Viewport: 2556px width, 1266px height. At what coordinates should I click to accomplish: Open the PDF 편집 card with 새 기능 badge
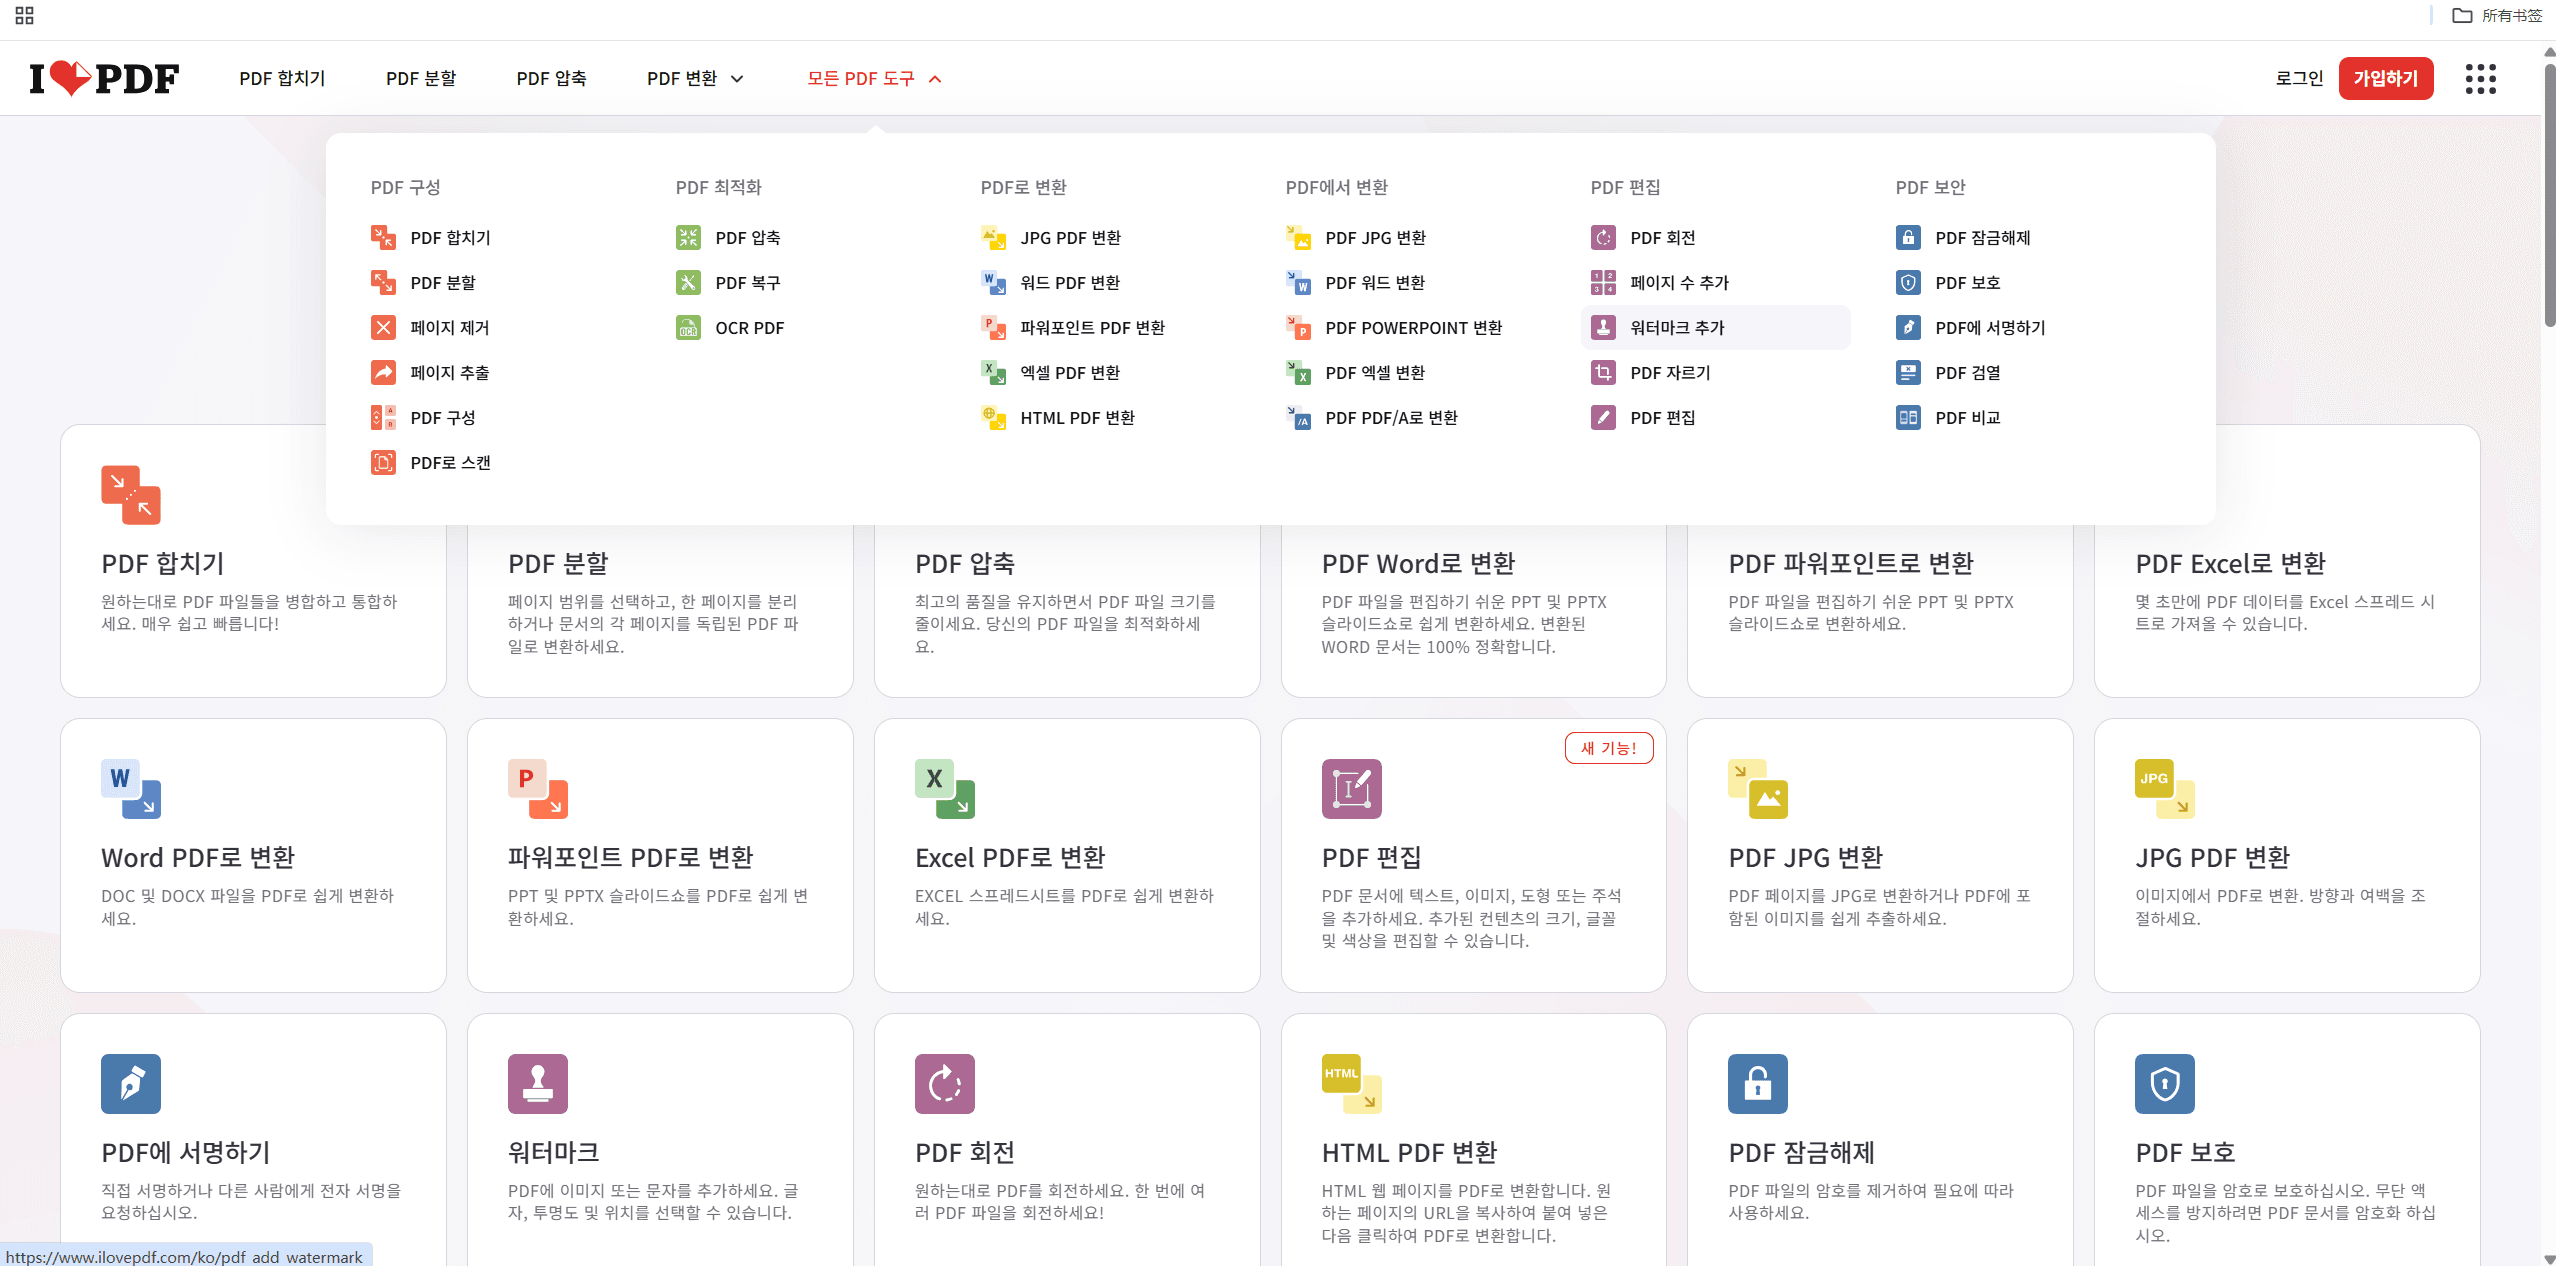pyautogui.click(x=1474, y=856)
